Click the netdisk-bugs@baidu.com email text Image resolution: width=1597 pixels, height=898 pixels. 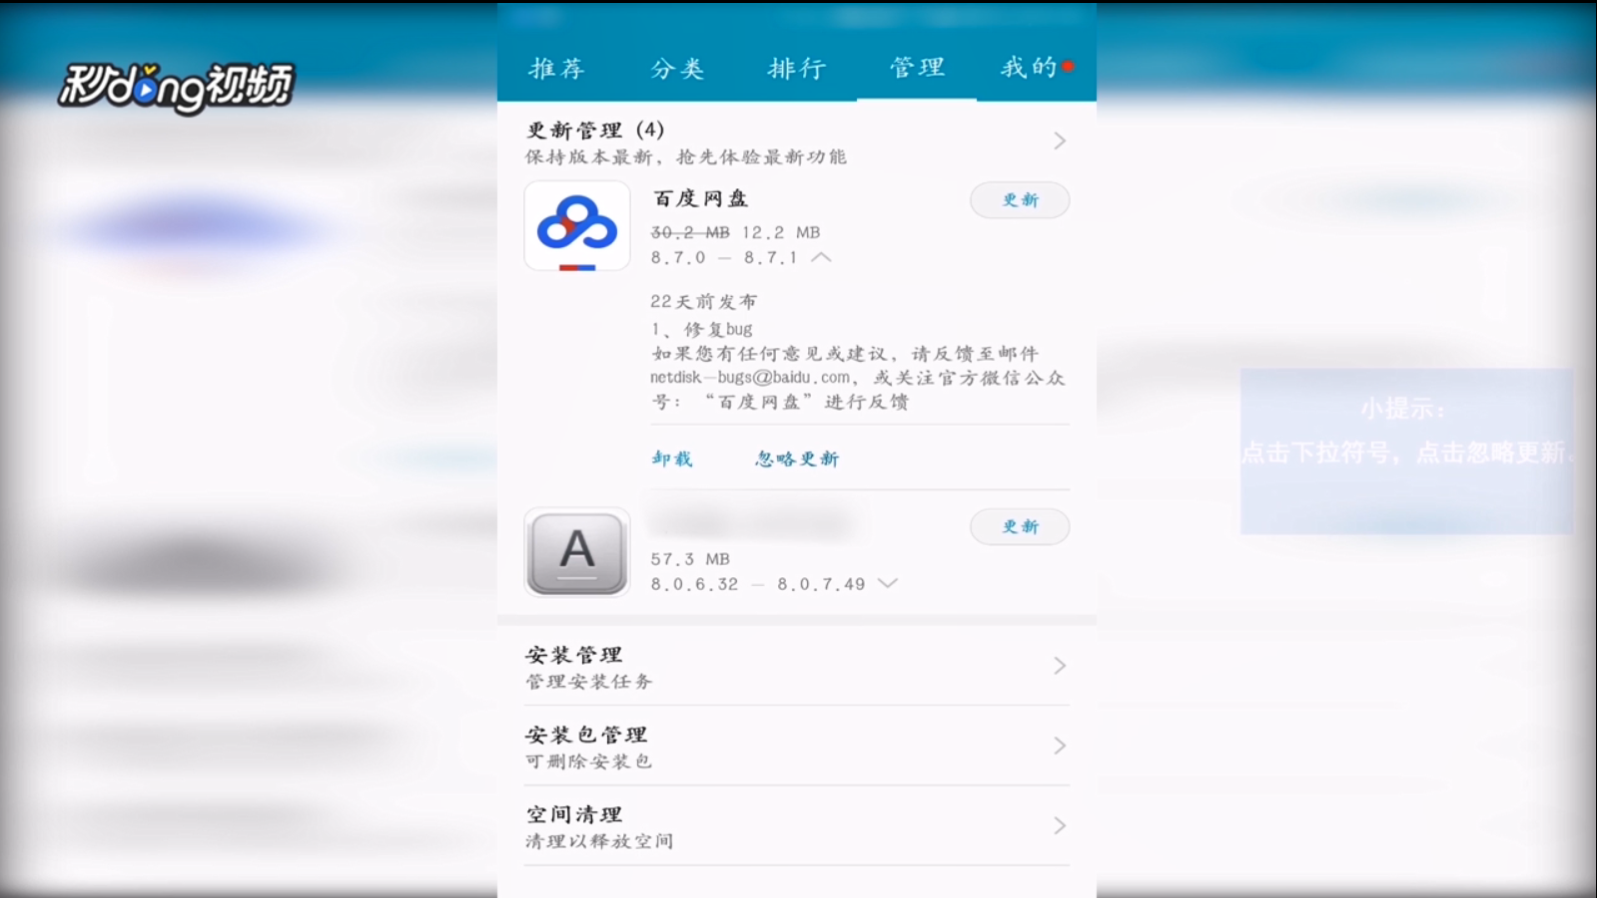click(750, 378)
